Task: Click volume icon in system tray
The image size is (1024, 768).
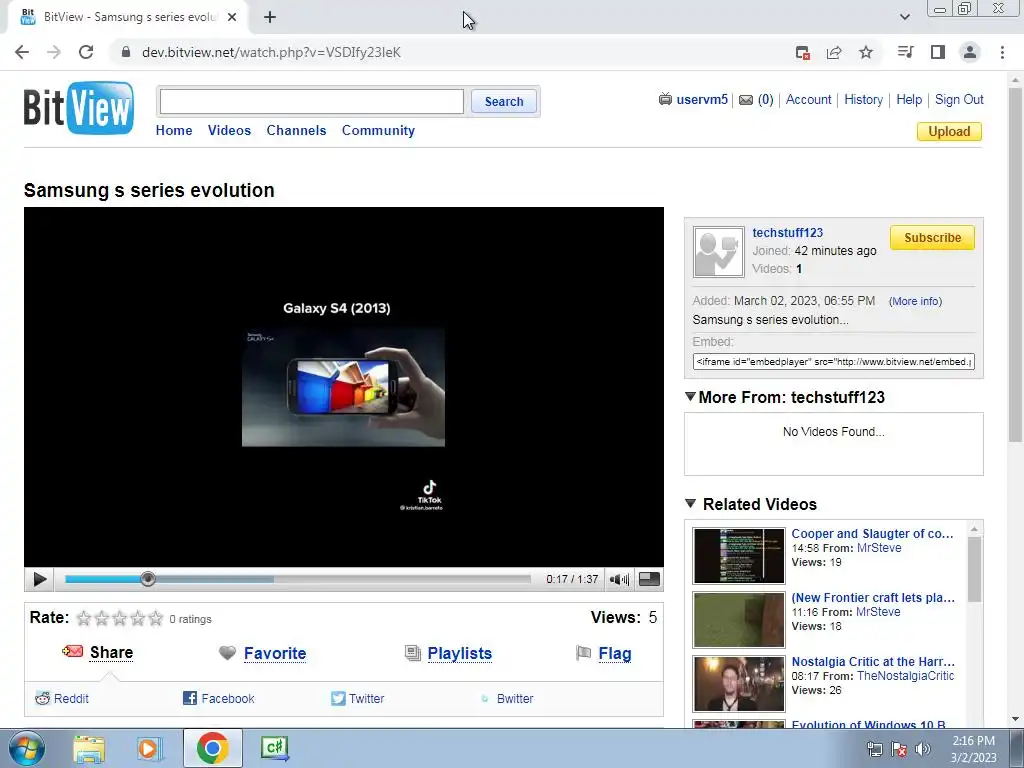Action: tap(923, 749)
